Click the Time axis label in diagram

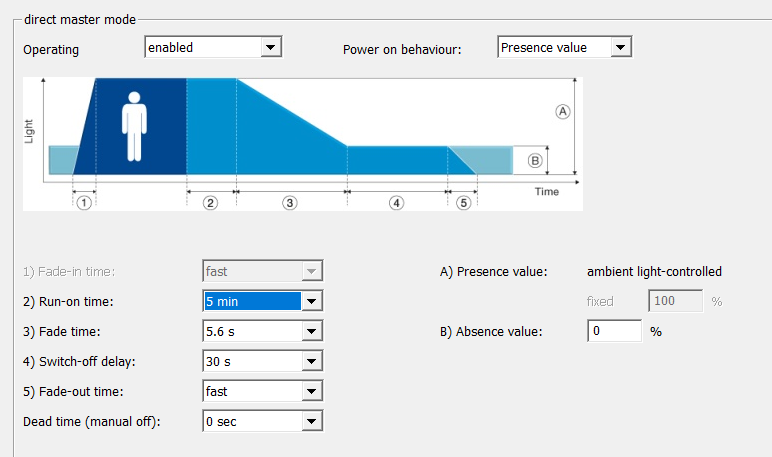546,191
